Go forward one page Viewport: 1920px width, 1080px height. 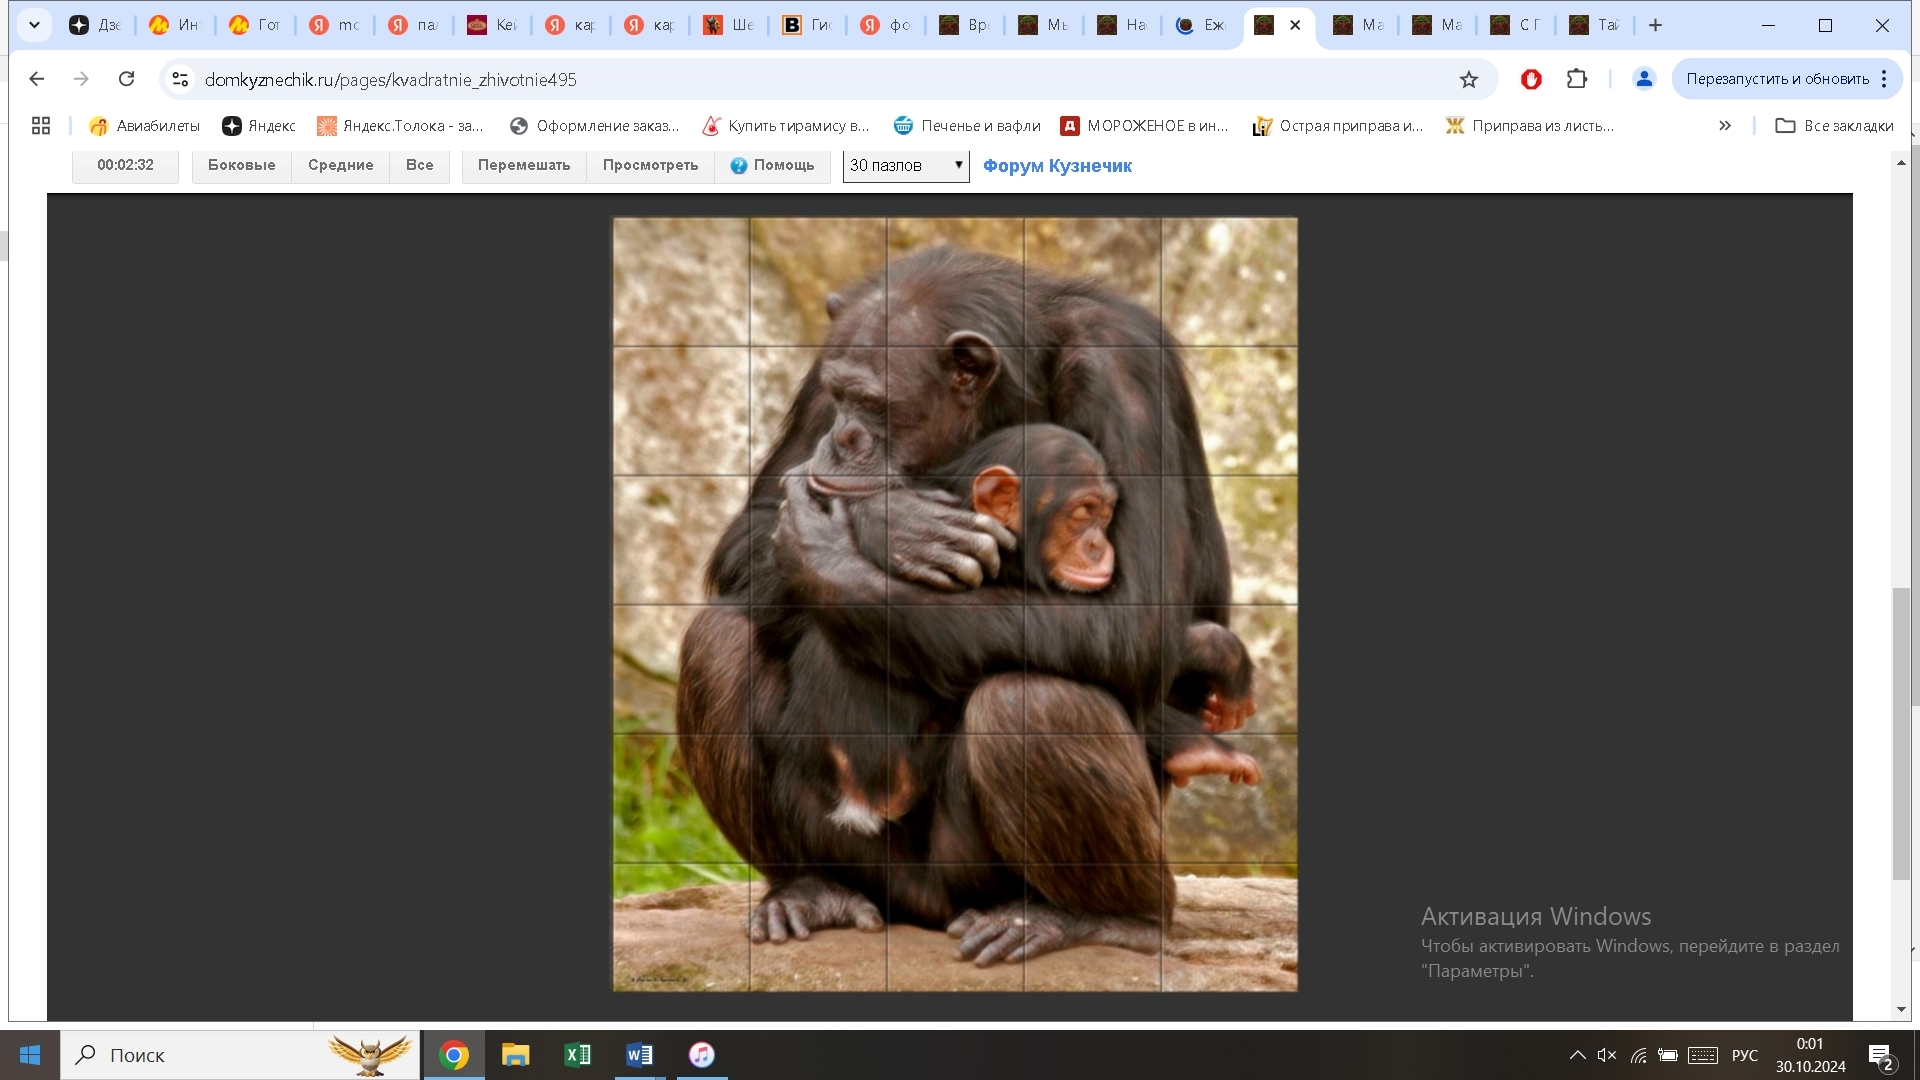point(81,79)
